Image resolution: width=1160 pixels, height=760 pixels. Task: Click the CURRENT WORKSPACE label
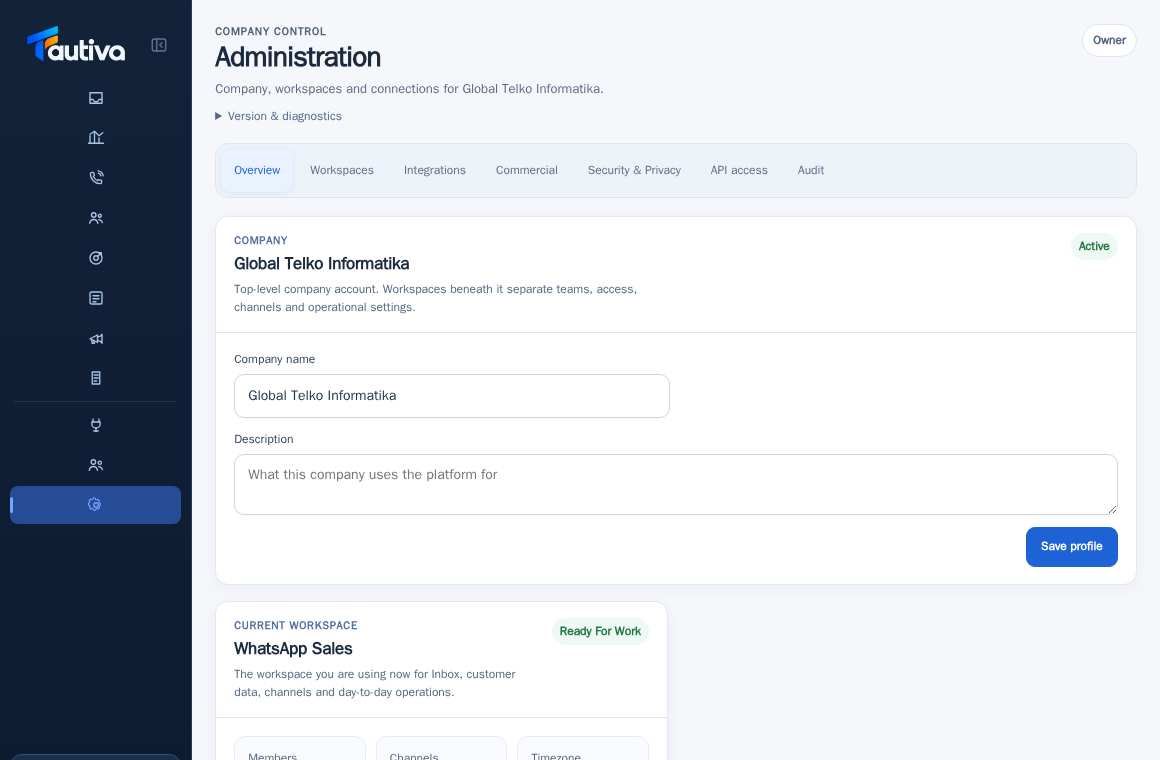coord(296,625)
